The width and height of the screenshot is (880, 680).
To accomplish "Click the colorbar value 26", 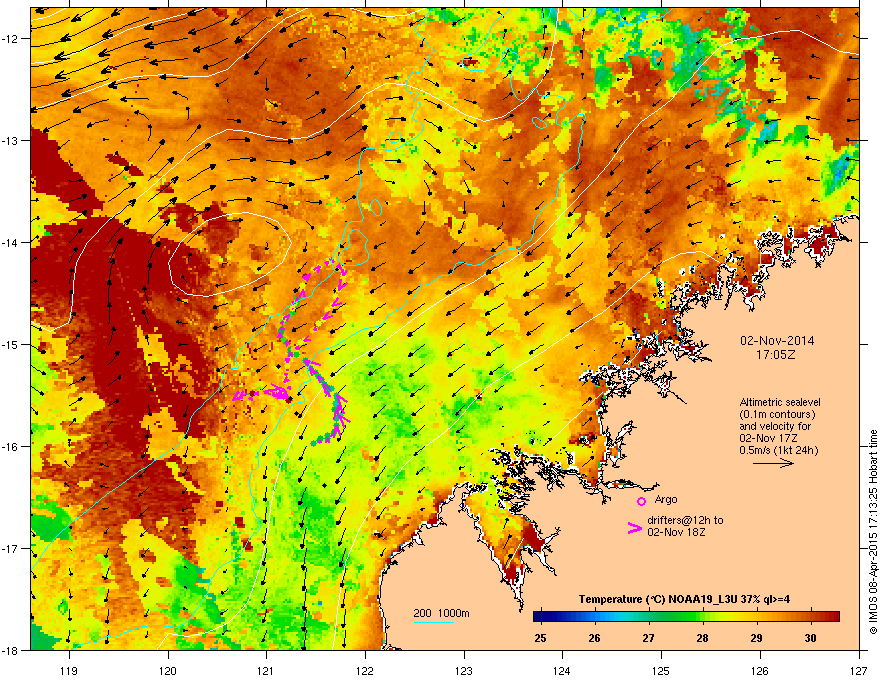I will coord(594,638).
